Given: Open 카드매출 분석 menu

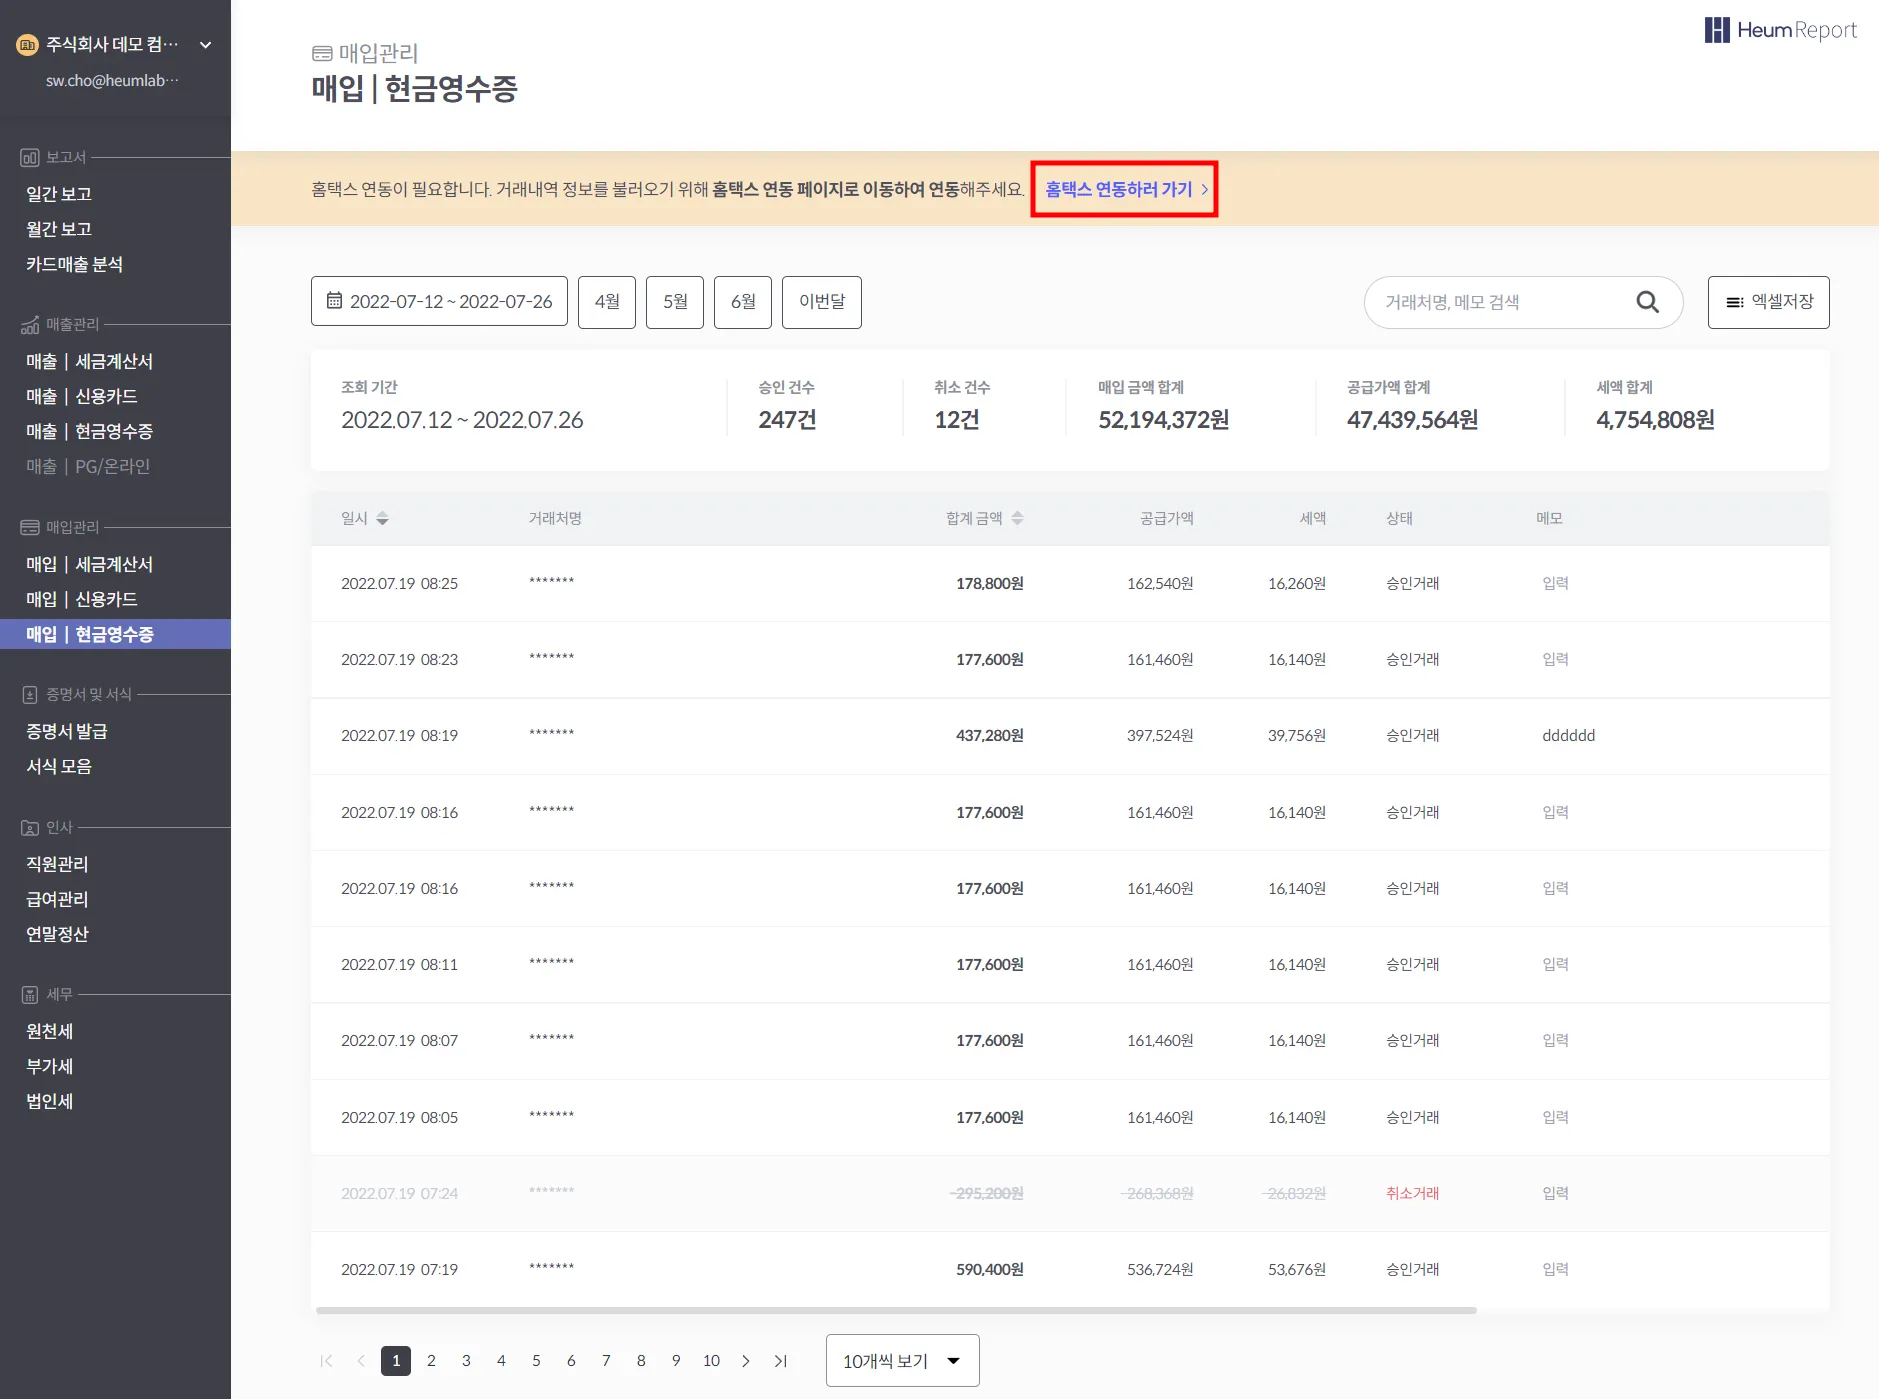Looking at the screenshot, I should coord(75,264).
